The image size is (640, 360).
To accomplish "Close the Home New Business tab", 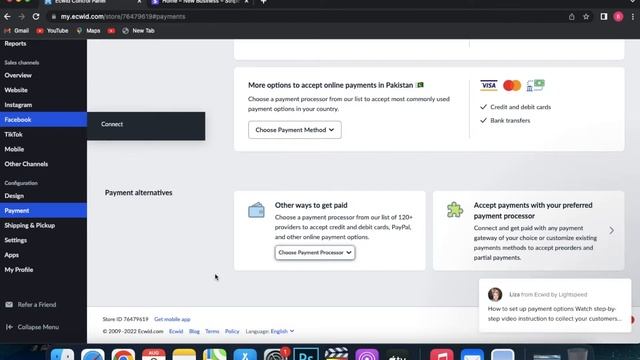I will point(246,2).
